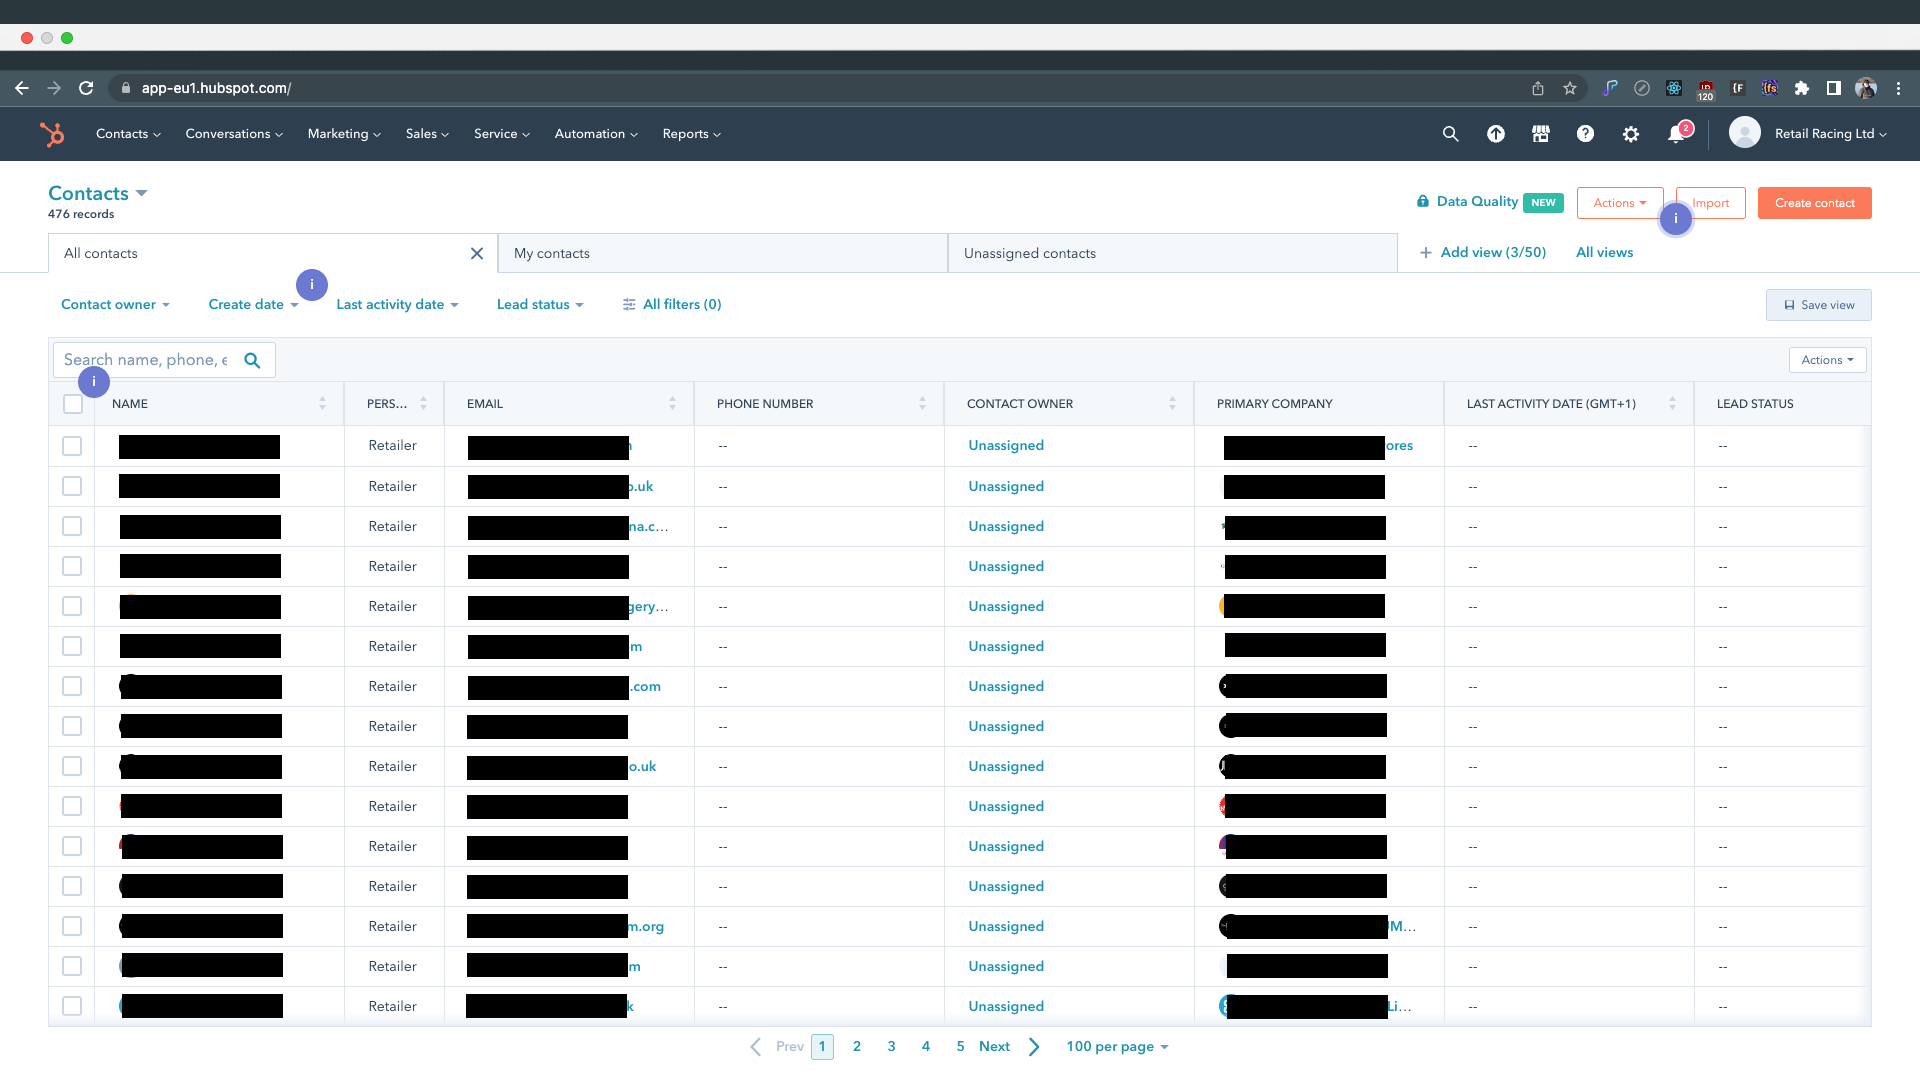Open the orange-outlined Actions dropdown near Import
The width and height of the screenshot is (1920, 1080).
(1620, 203)
